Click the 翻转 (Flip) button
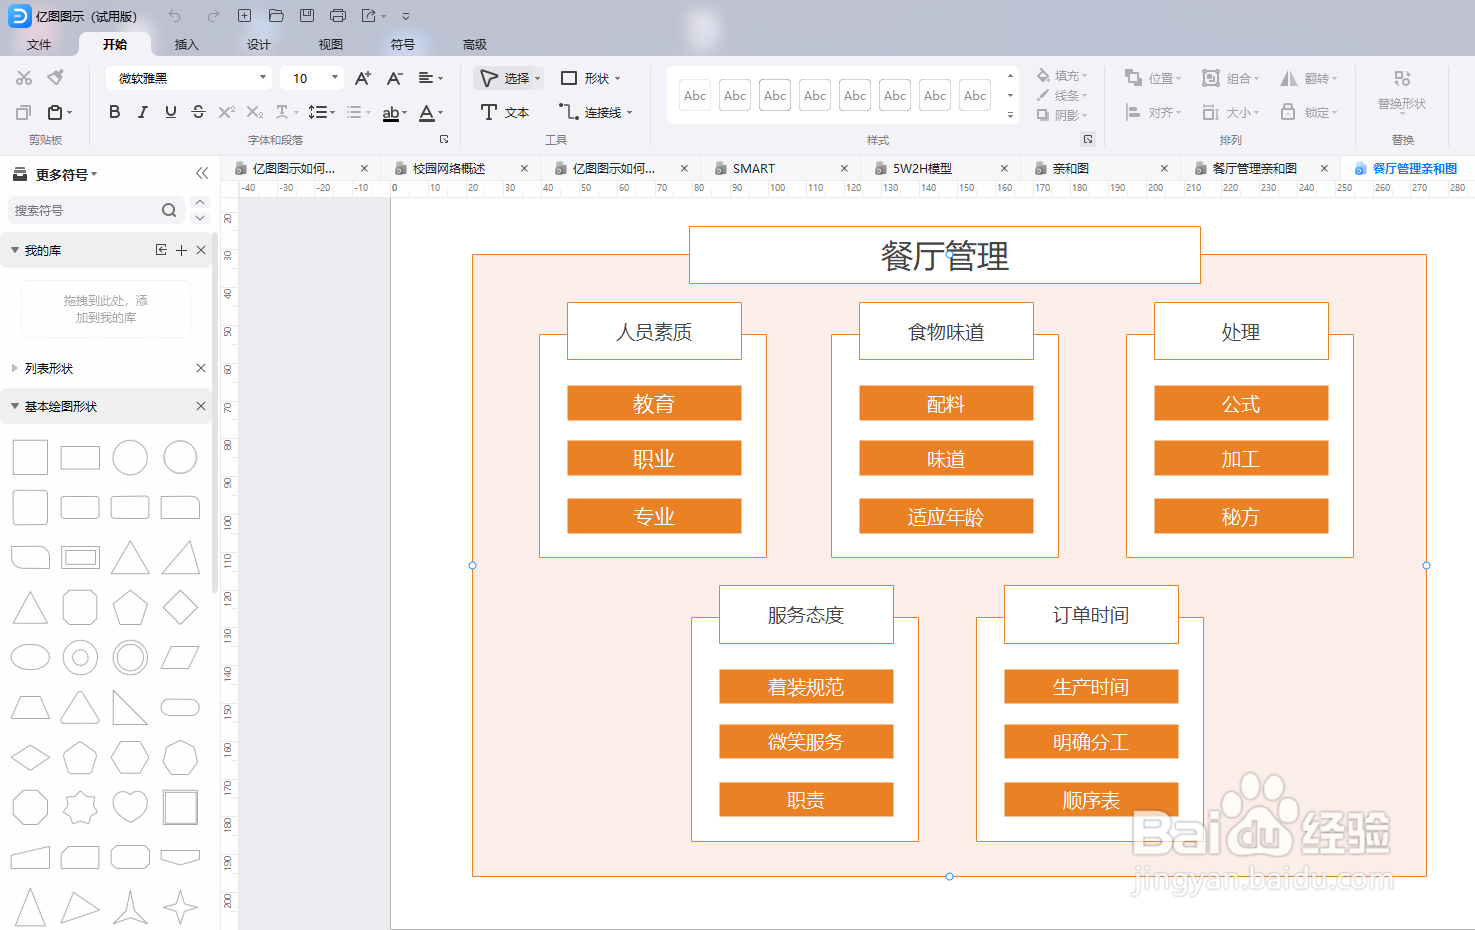Screen dimensions: 1475x930 click(1309, 78)
